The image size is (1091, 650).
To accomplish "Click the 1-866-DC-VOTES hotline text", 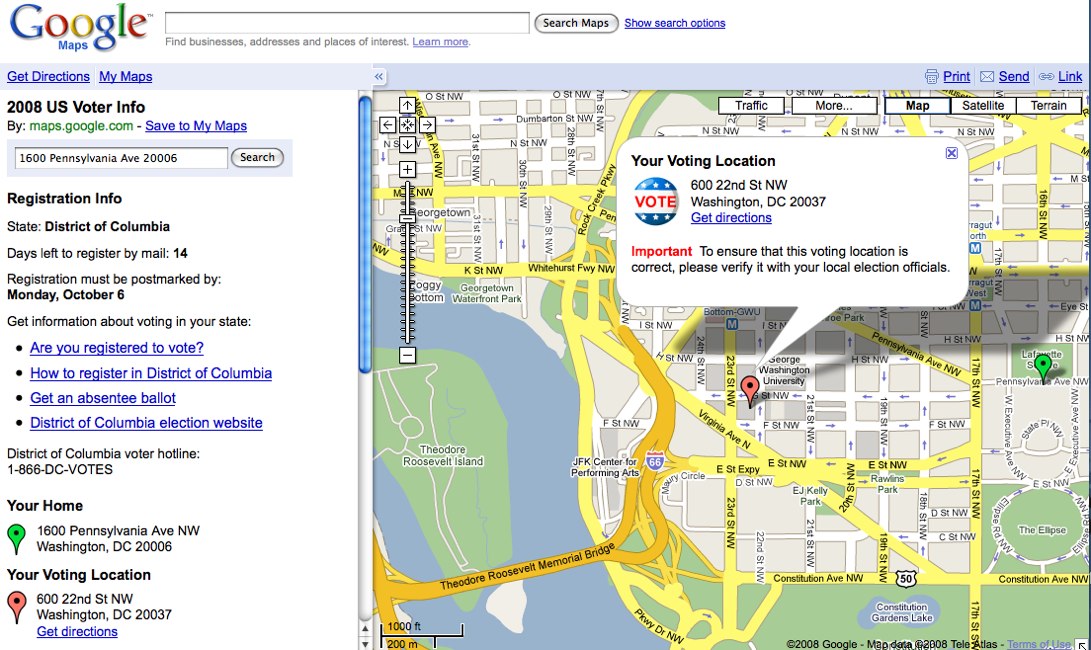I will pyautogui.click(x=60, y=470).
